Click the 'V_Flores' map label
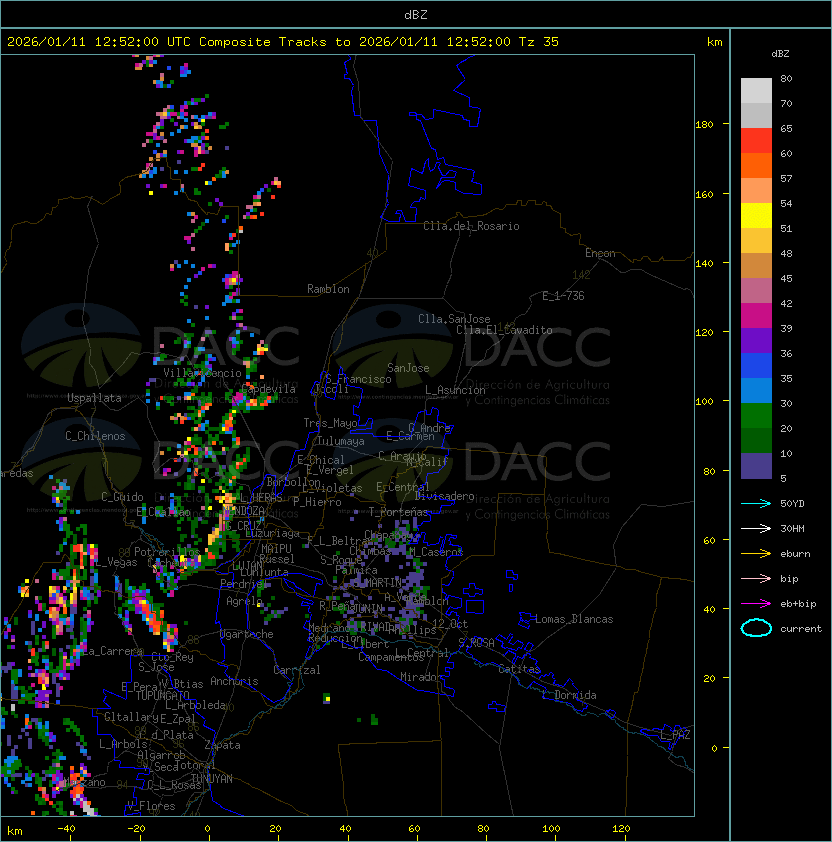 tap(151, 806)
